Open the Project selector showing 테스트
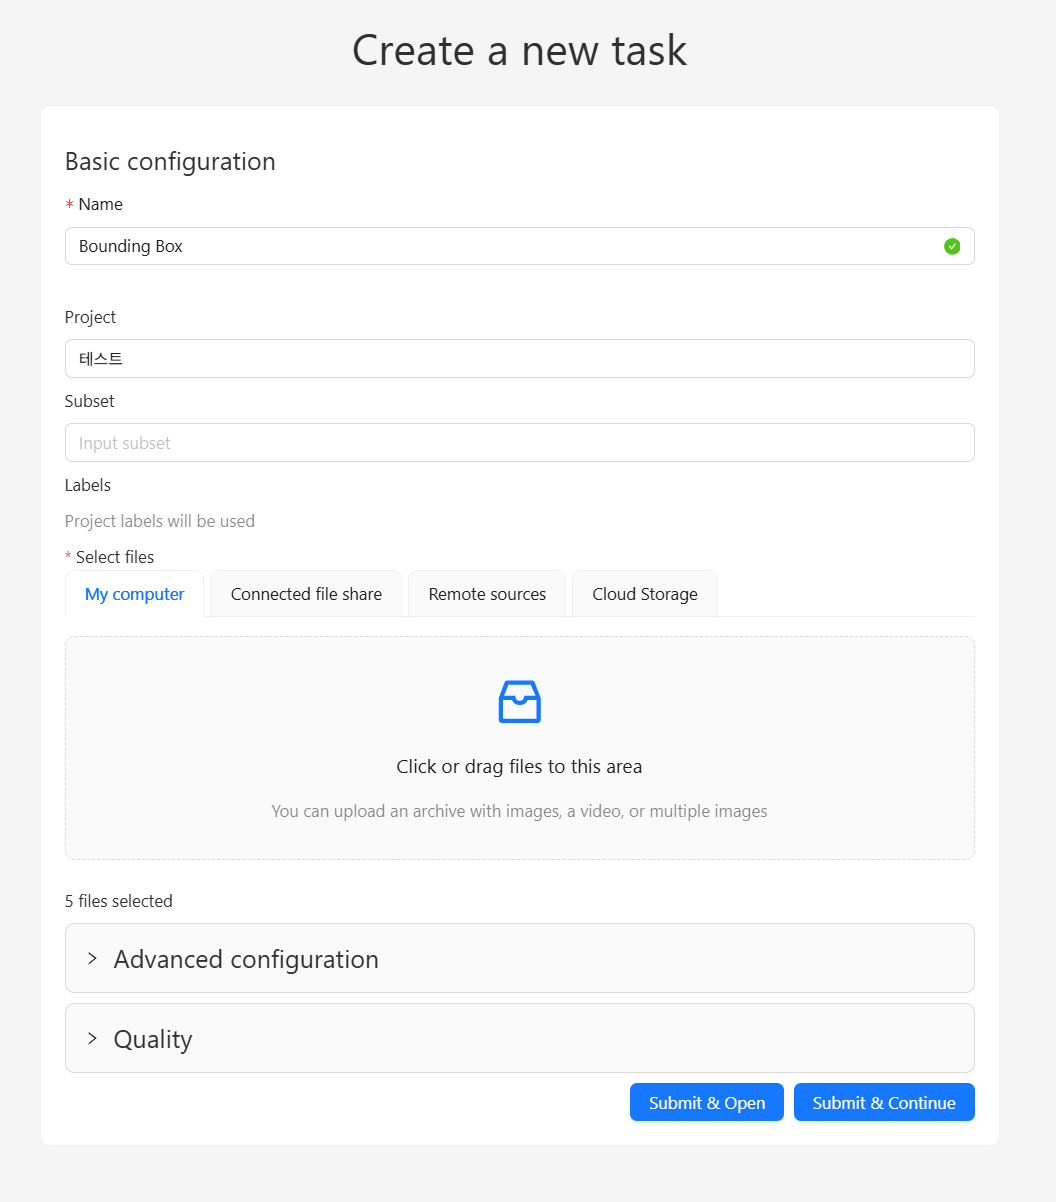This screenshot has height=1202, width=1056. pos(519,359)
